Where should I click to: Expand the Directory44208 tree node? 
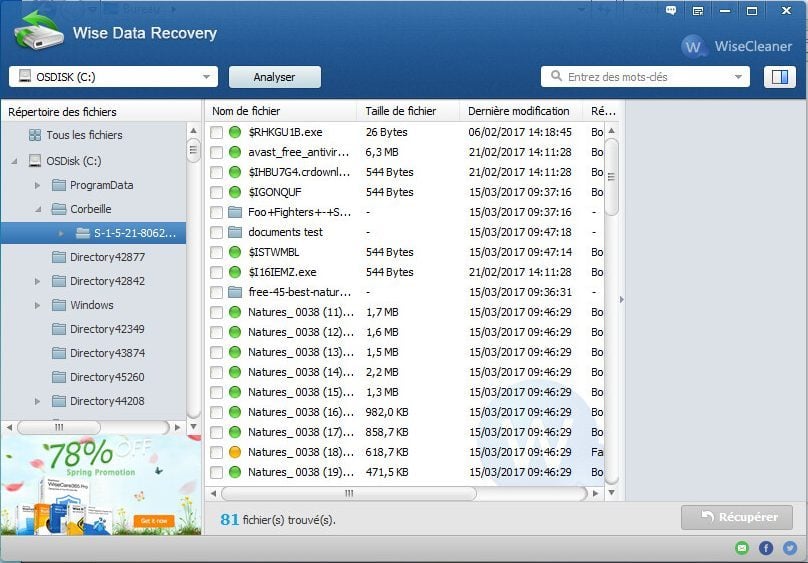(x=37, y=401)
